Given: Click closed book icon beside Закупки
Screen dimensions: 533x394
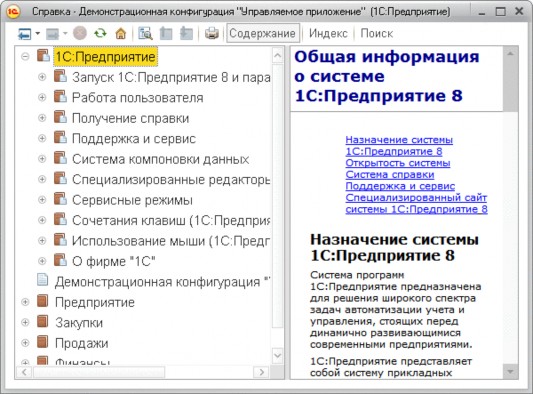Looking at the screenshot, I should [x=42, y=321].
